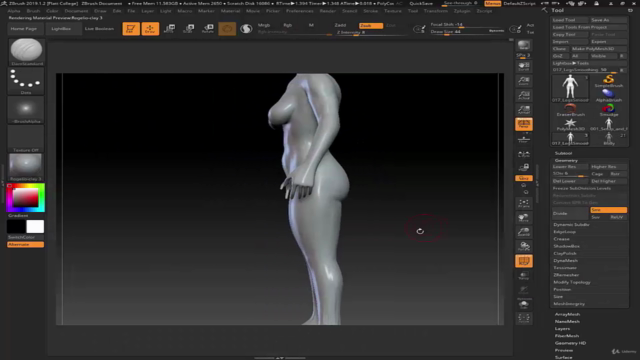
Task: Toggle the orange XYZ rotation button
Action: pyautogui.click(x=524, y=178)
